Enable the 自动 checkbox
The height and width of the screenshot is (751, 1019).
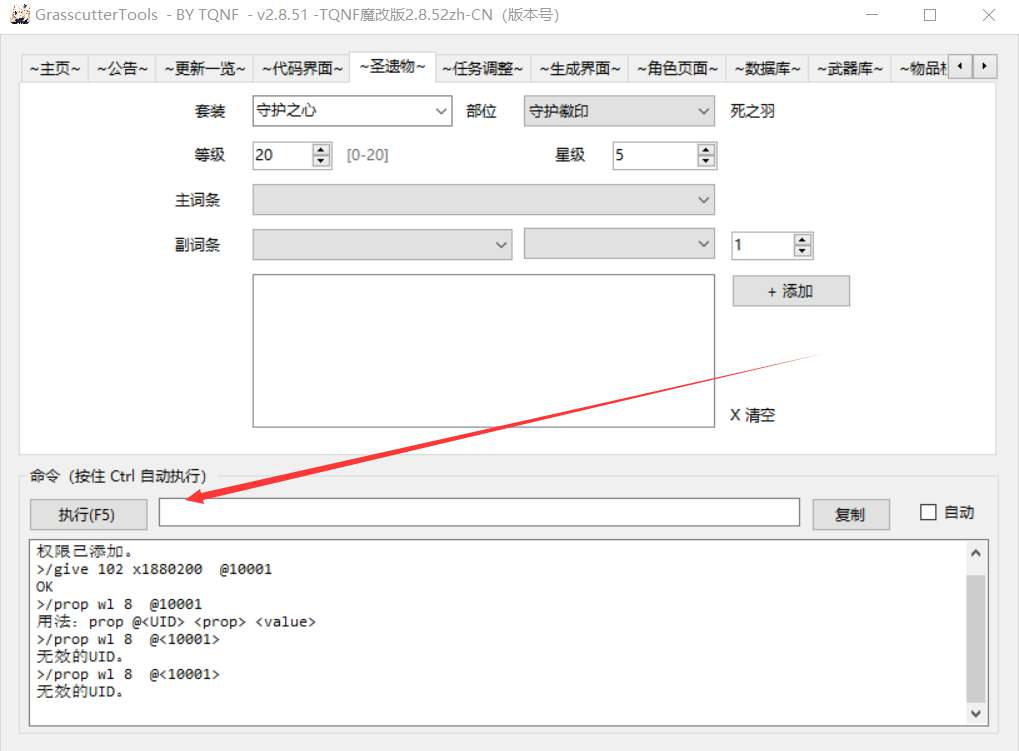[928, 513]
